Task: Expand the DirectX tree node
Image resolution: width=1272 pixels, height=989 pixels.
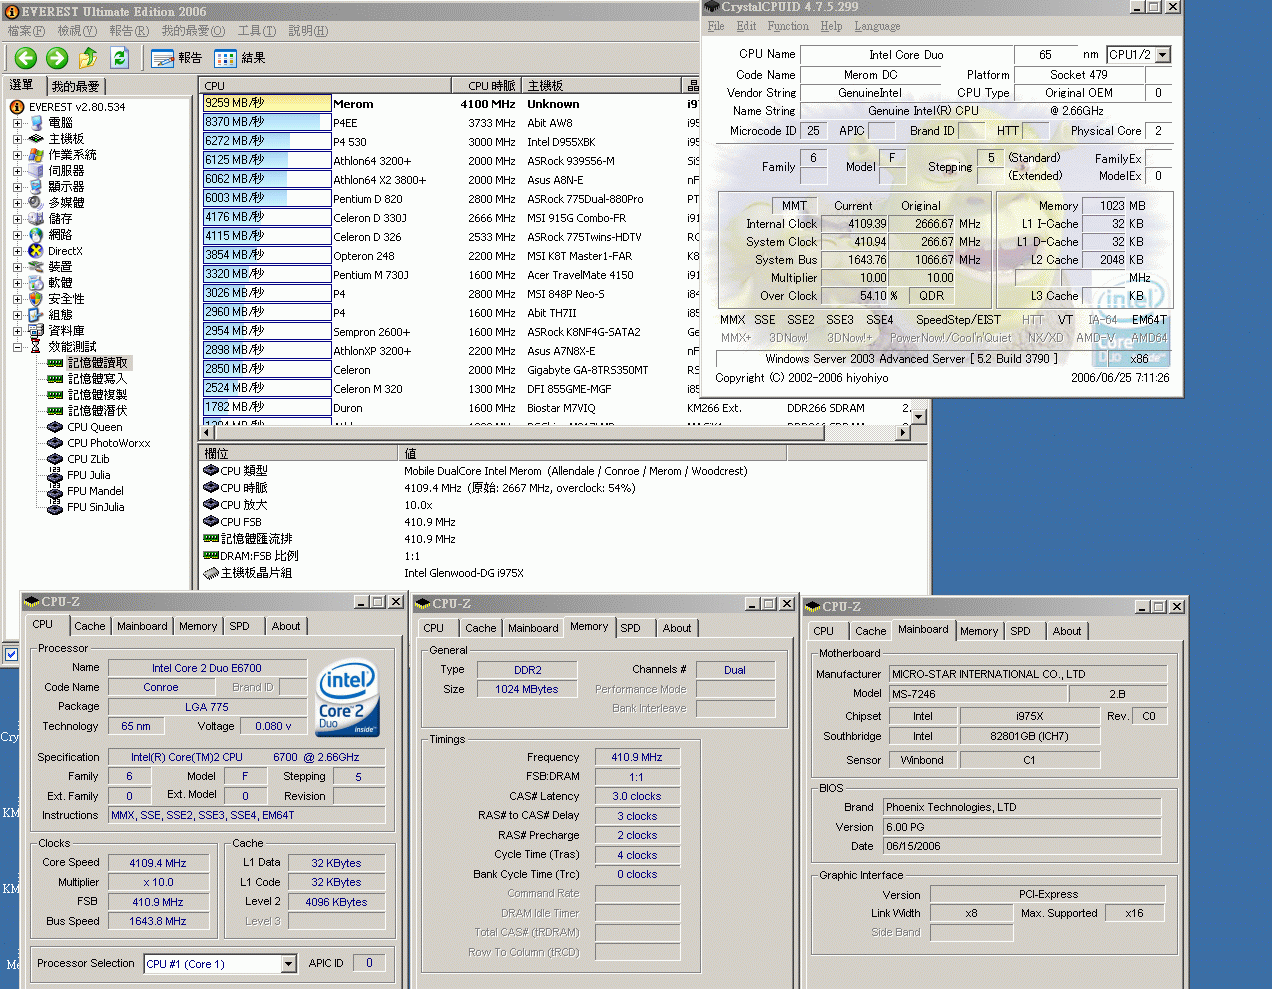Action: [x=17, y=251]
